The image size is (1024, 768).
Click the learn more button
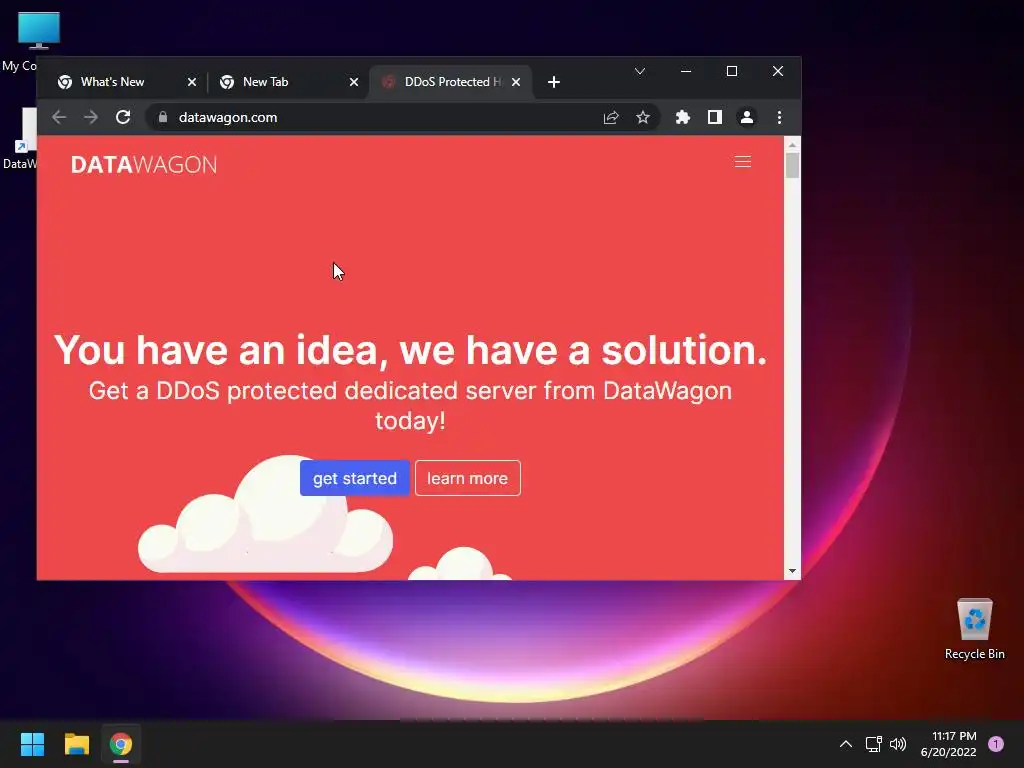[x=468, y=478]
